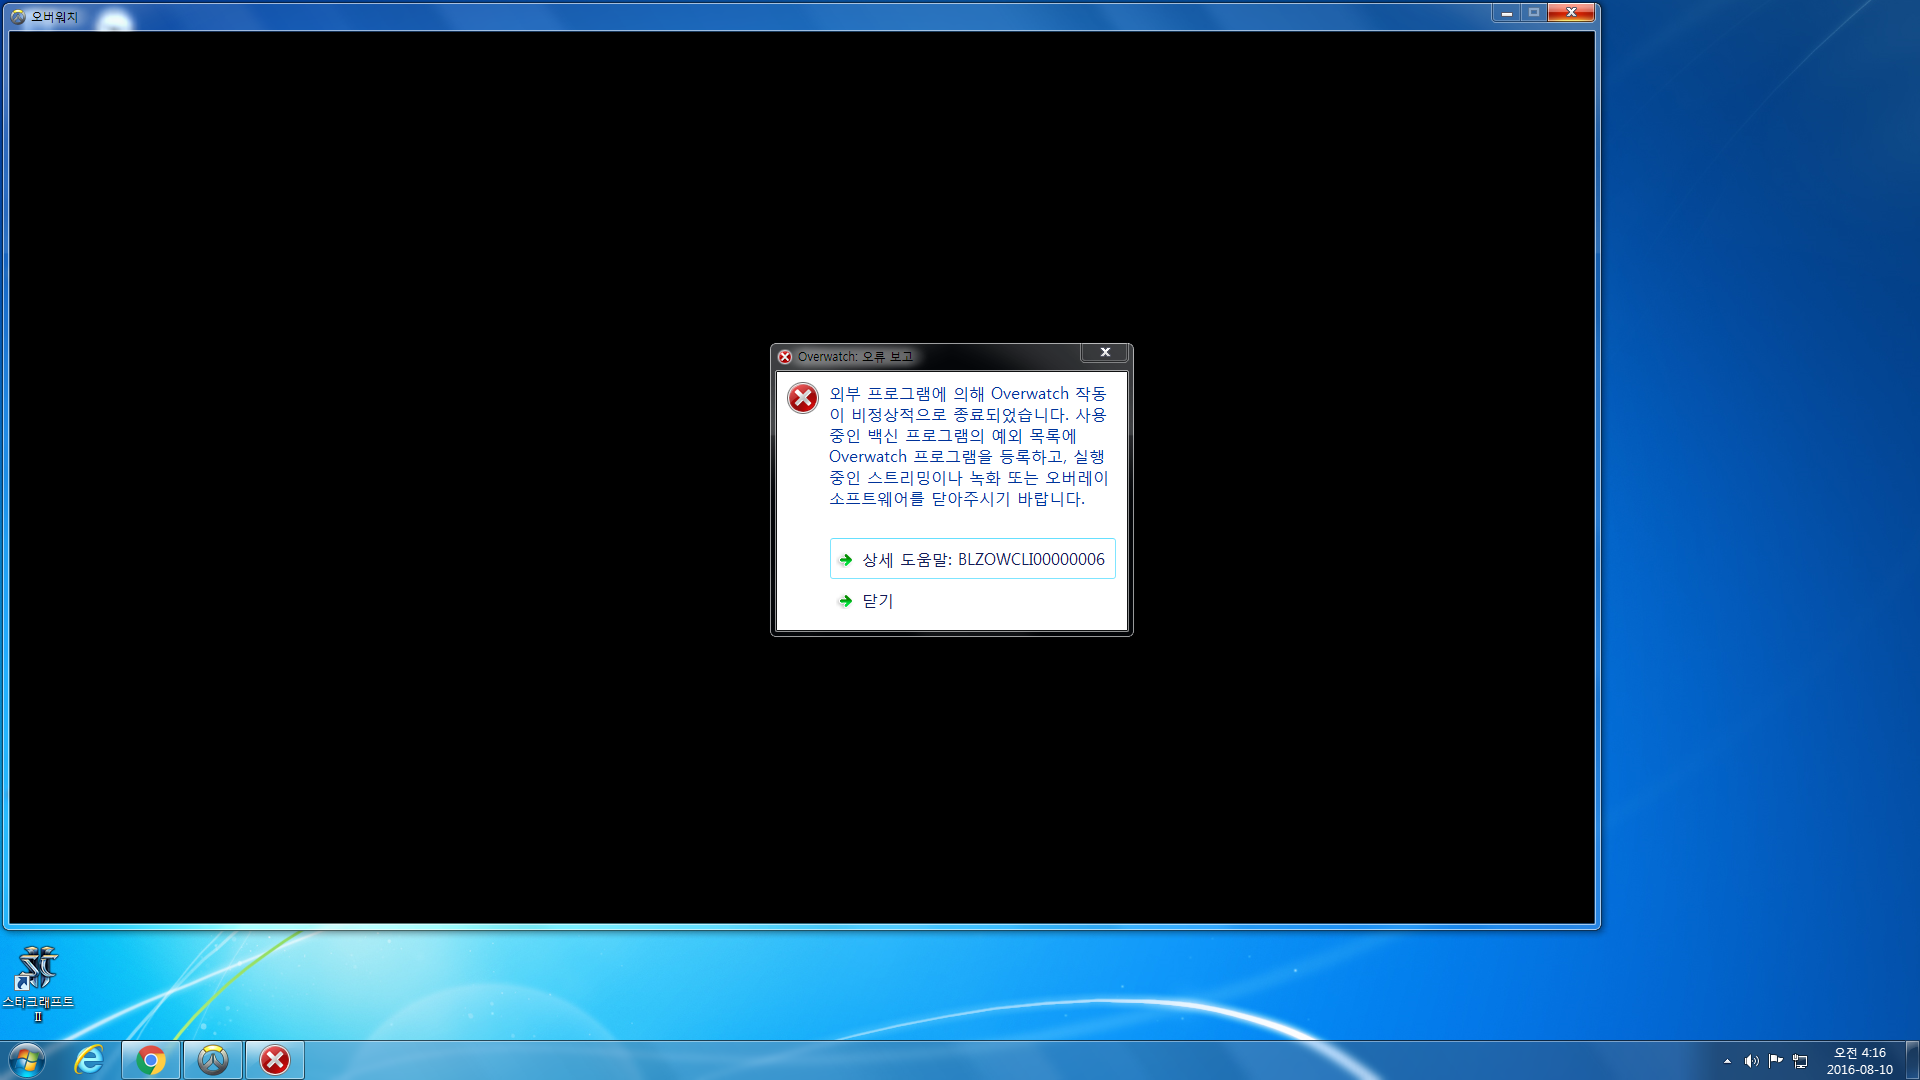The image size is (1920, 1080).
Task: Open the volume control in tray
Action: (x=1751, y=1061)
